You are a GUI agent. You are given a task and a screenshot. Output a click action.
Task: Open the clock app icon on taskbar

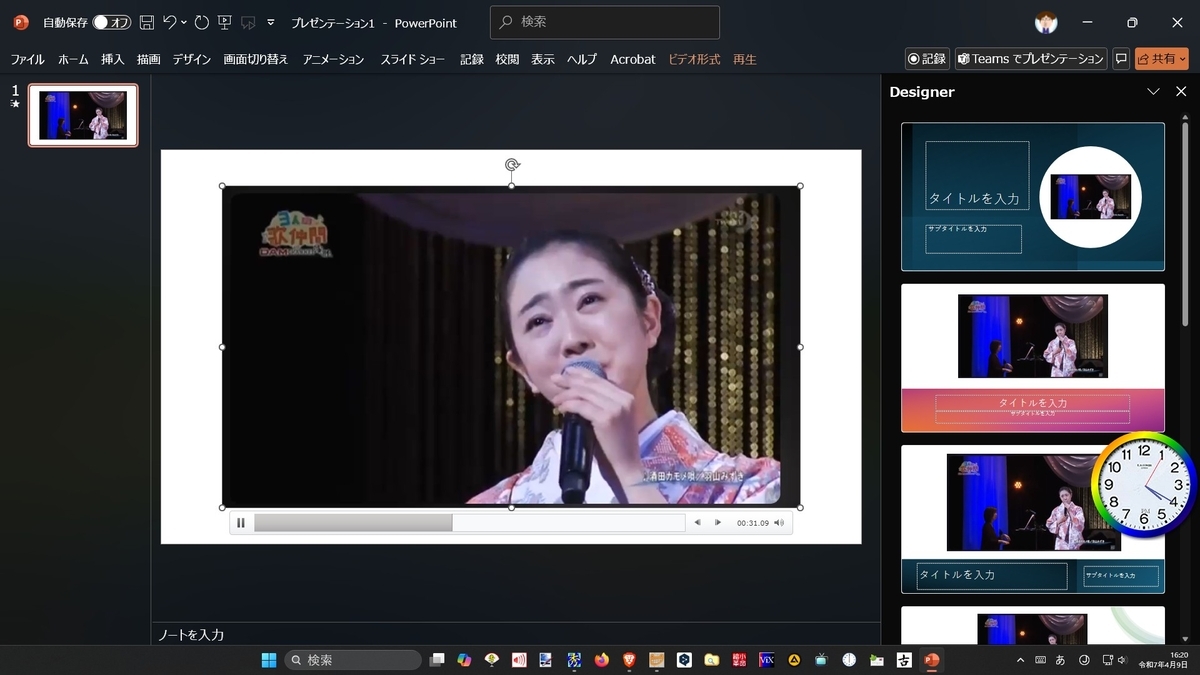849,660
